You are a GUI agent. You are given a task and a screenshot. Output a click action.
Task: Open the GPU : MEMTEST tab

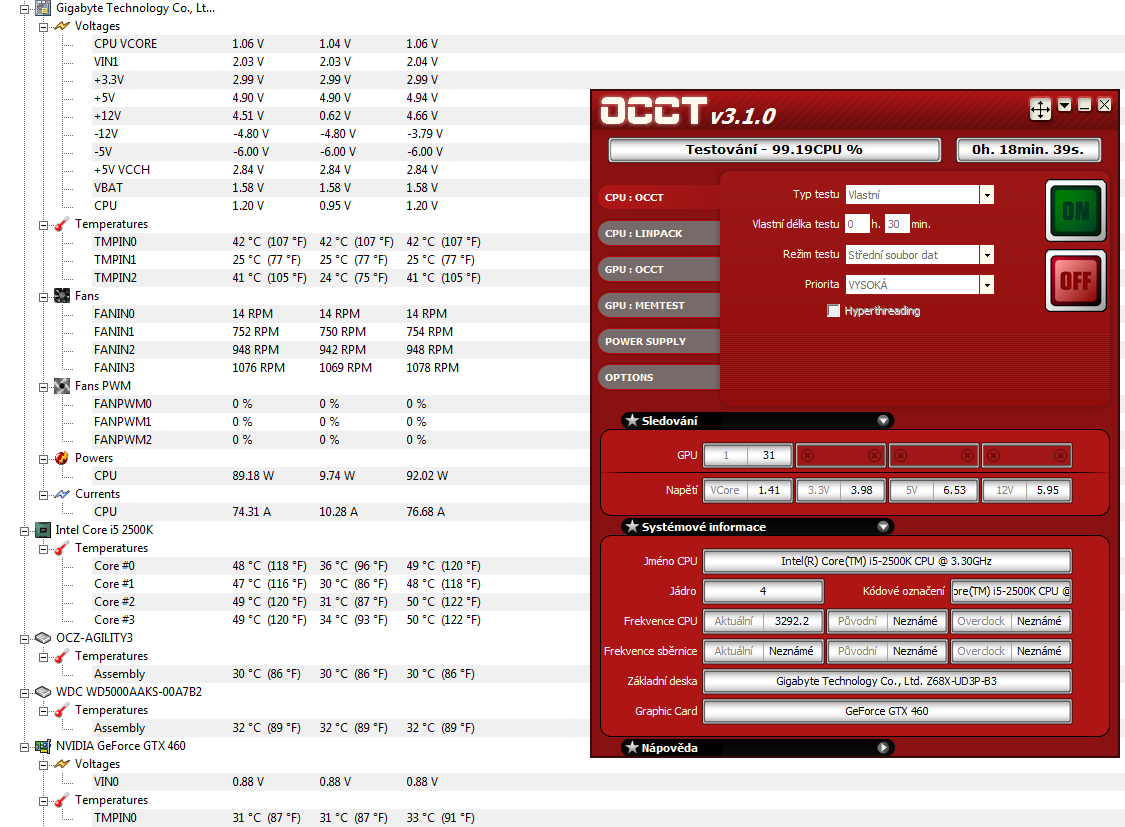tap(658, 305)
